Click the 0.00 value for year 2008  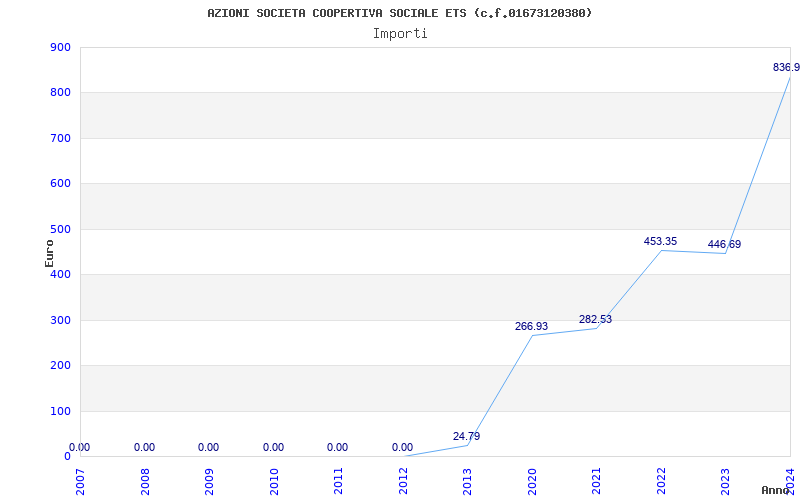(x=144, y=447)
